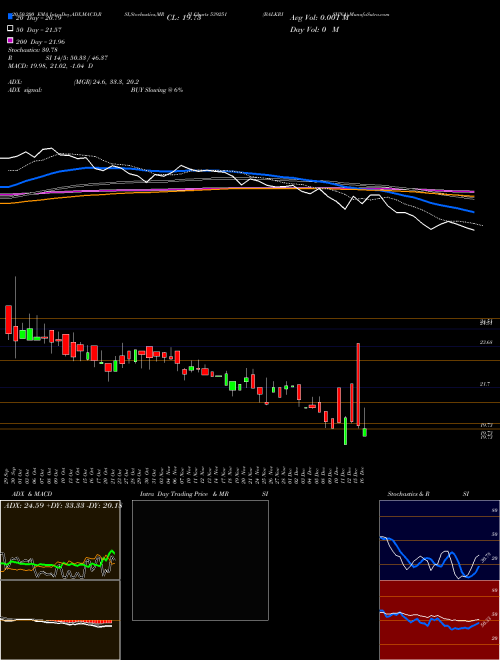Click the '29 Sep' date axis label

(8, 476)
